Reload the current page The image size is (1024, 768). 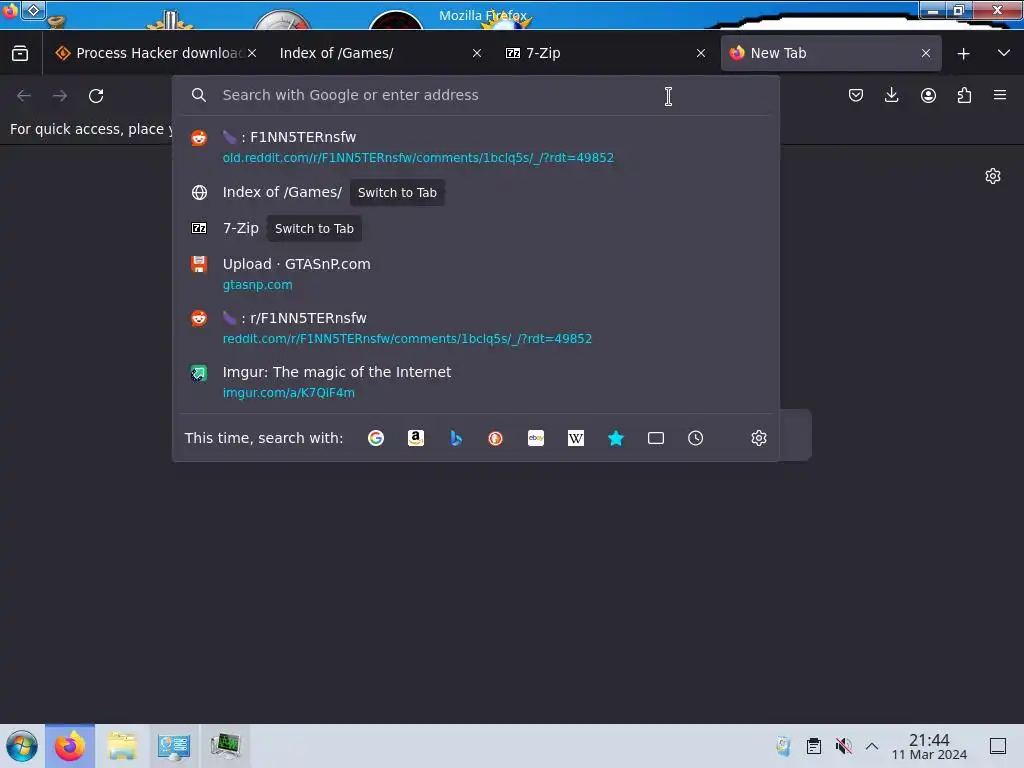click(96, 96)
